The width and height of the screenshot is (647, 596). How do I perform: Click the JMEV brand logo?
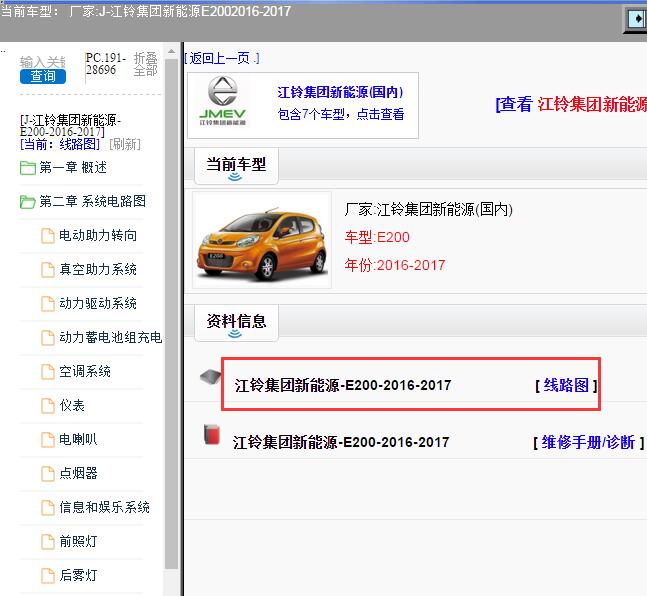[222, 101]
